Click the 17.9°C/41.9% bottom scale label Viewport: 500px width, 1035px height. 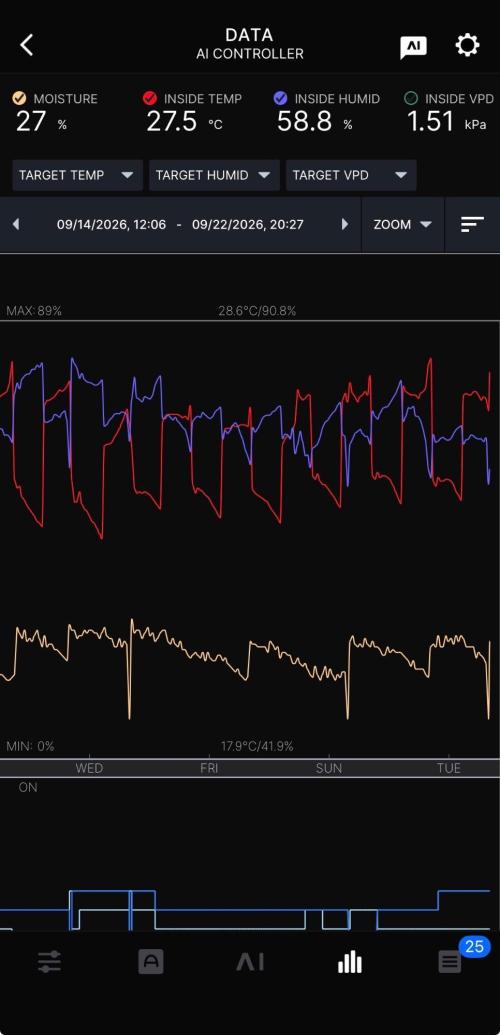coord(257,747)
